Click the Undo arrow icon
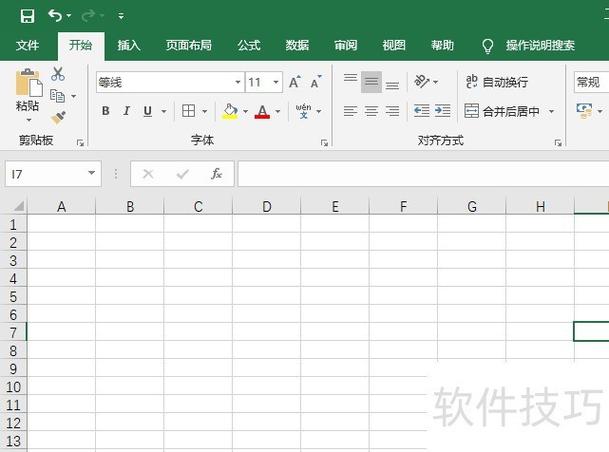Screen dimensions: 609x452 (x=54, y=16)
